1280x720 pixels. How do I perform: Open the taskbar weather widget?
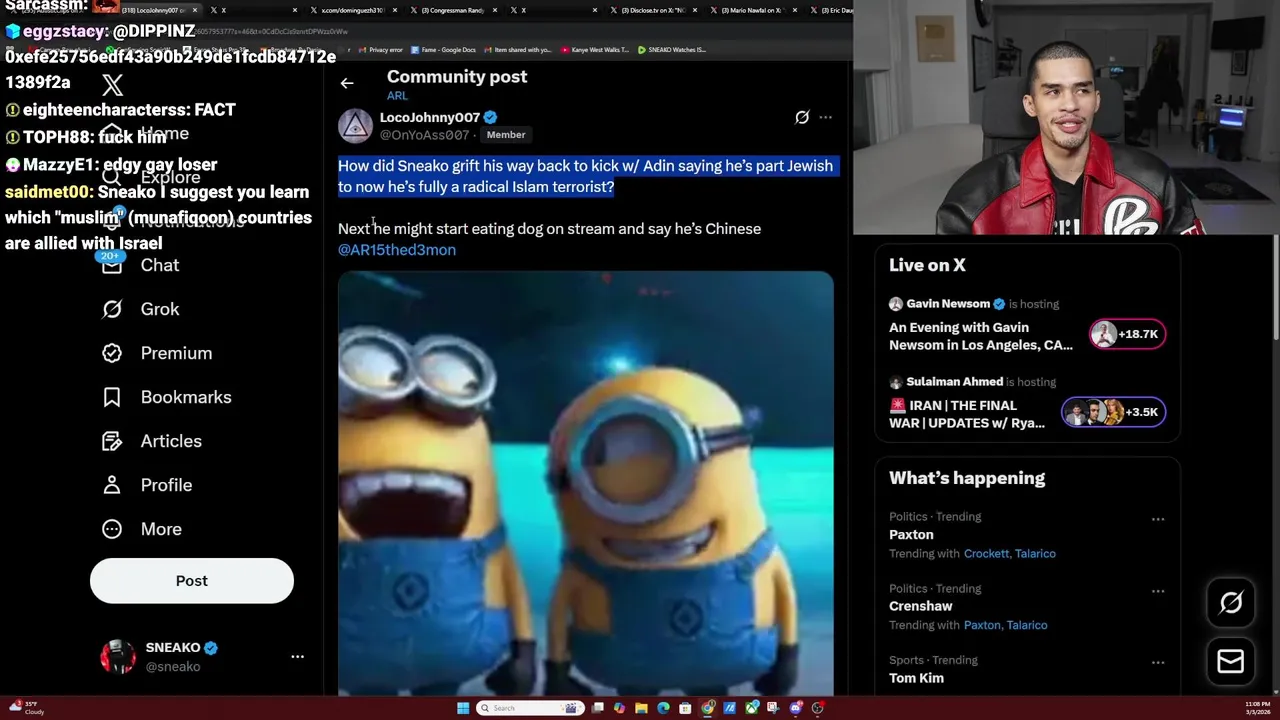click(x=26, y=707)
